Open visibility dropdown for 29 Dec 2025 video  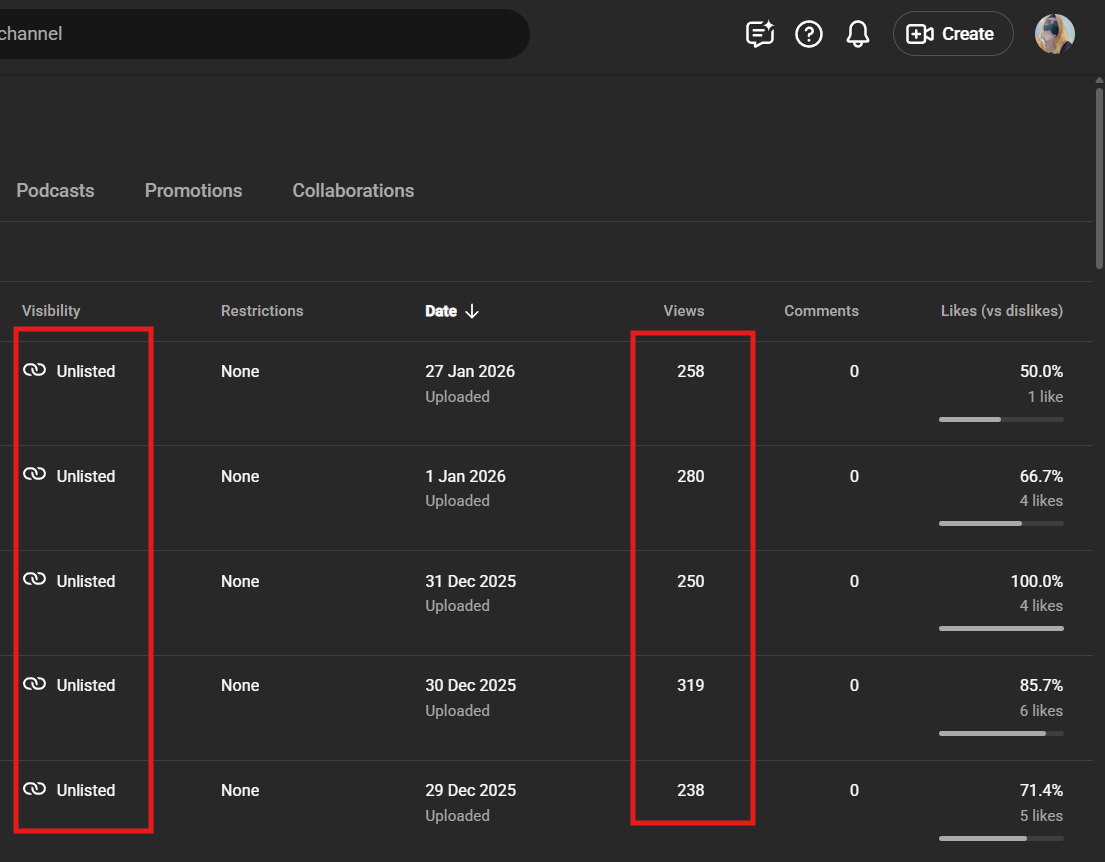[x=85, y=790]
